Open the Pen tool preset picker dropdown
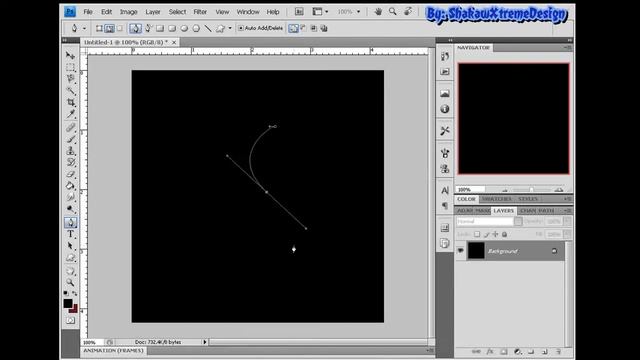The image size is (640, 360). [84, 29]
